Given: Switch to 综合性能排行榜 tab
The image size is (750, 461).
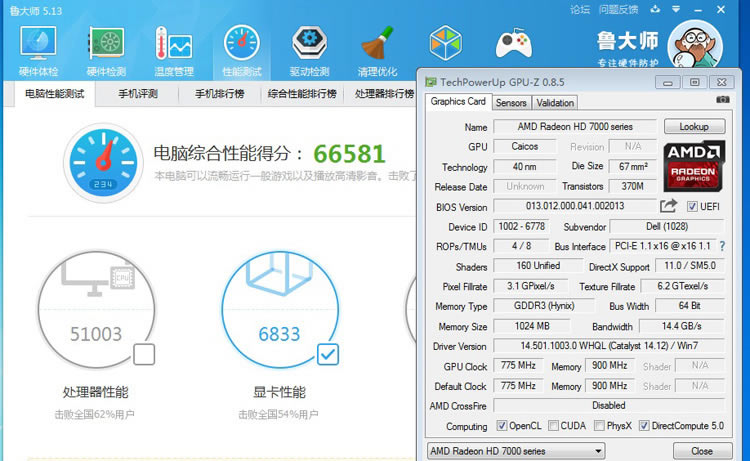Looking at the screenshot, I should click(302, 94).
